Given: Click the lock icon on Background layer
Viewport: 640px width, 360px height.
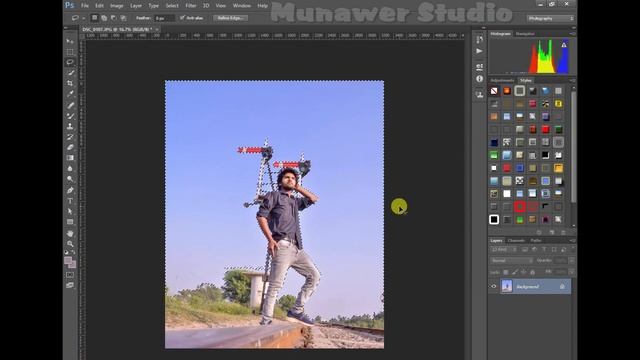Looking at the screenshot, I should coord(562,287).
